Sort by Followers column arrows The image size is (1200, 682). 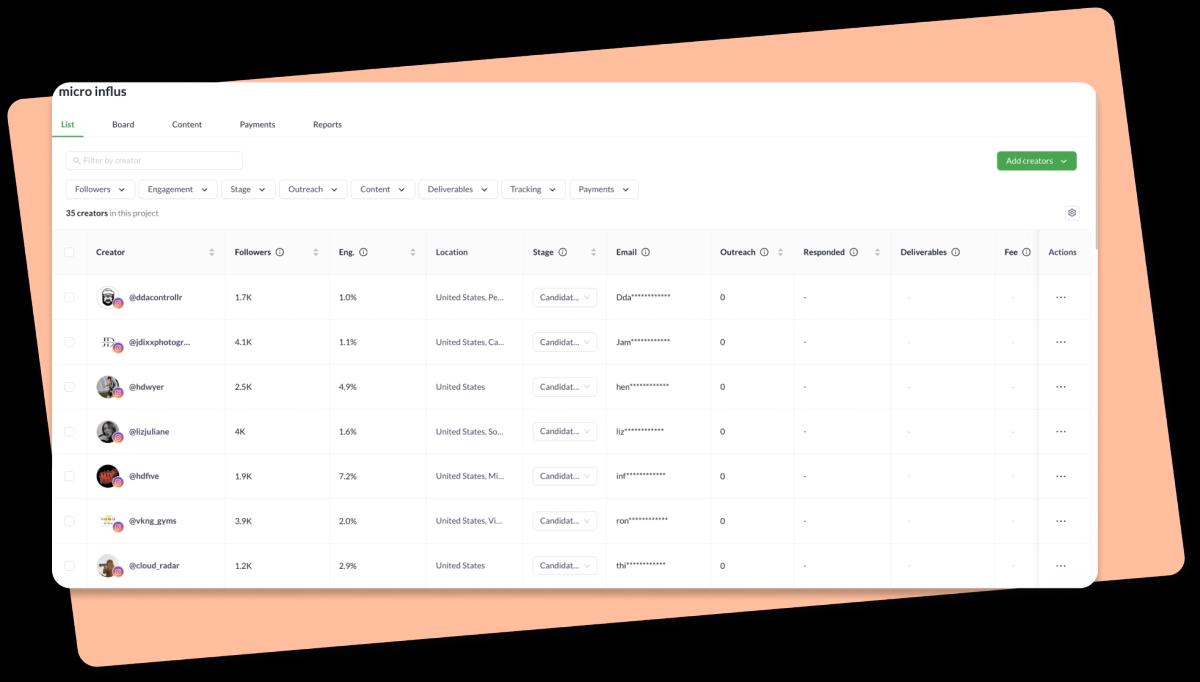[x=316, y=252]
